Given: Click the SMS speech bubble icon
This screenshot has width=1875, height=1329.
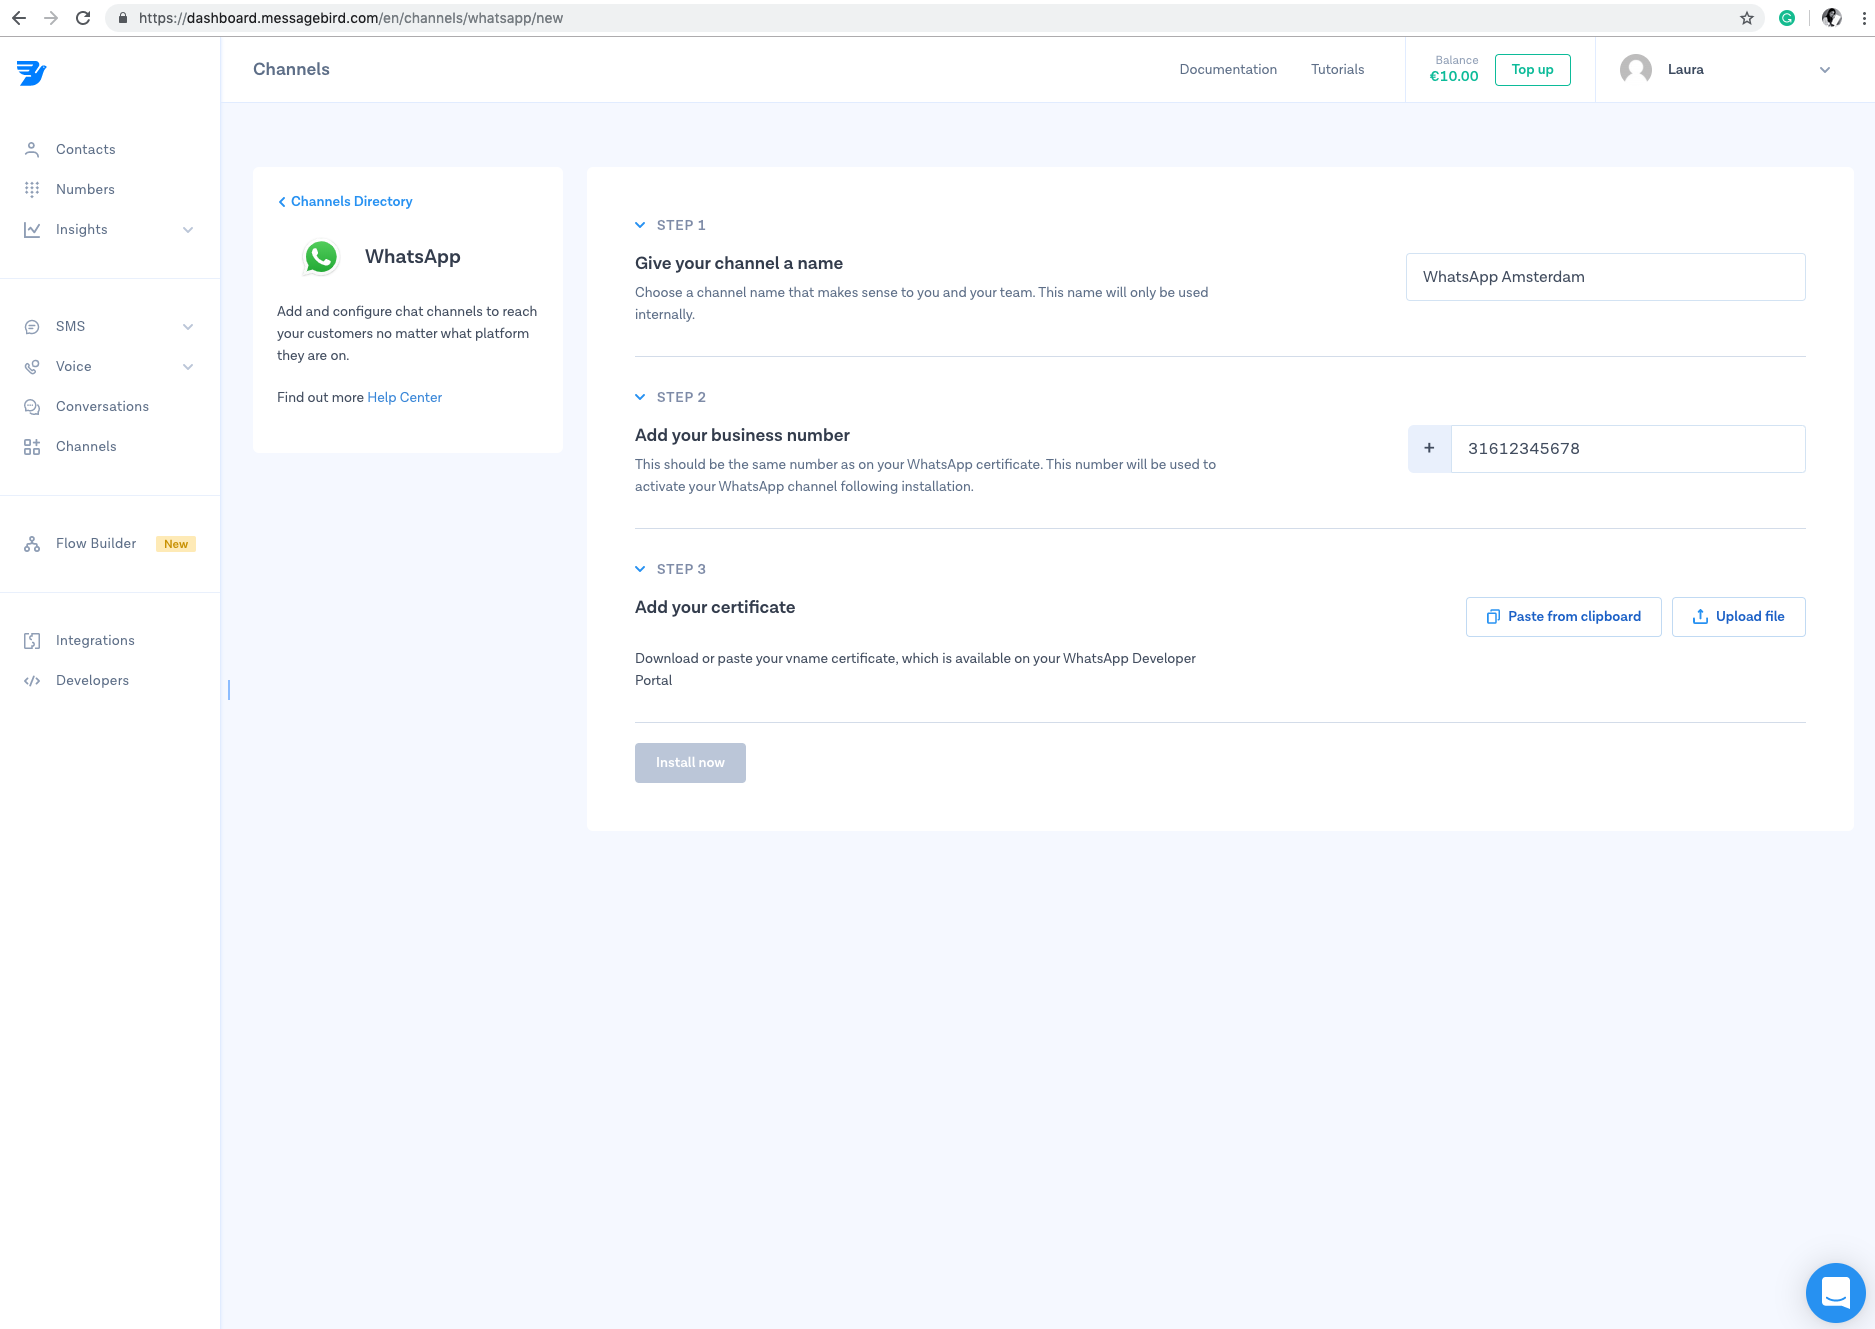Looking at the screenshot, I should tap(32, 326).
